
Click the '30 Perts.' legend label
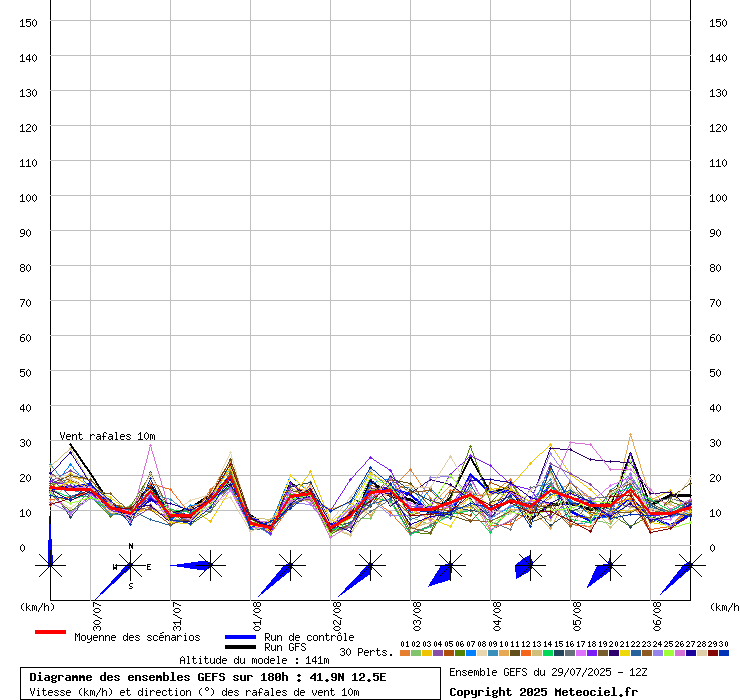[366, 652]
